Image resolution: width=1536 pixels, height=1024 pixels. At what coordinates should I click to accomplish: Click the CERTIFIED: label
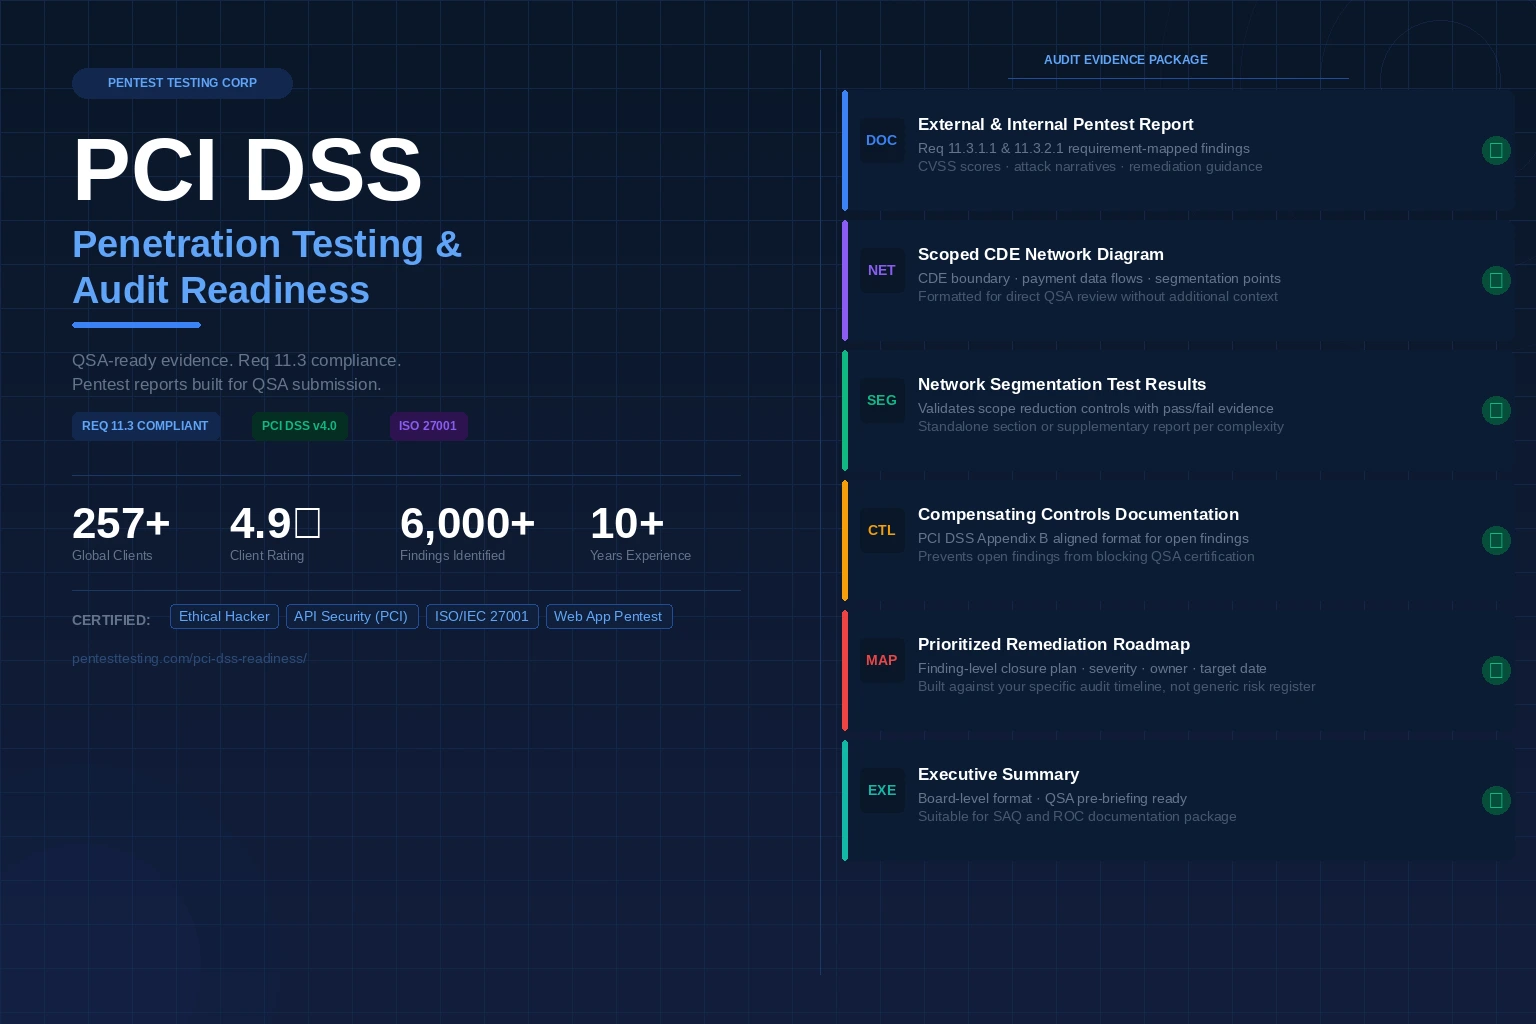click(x=111, y=620)
